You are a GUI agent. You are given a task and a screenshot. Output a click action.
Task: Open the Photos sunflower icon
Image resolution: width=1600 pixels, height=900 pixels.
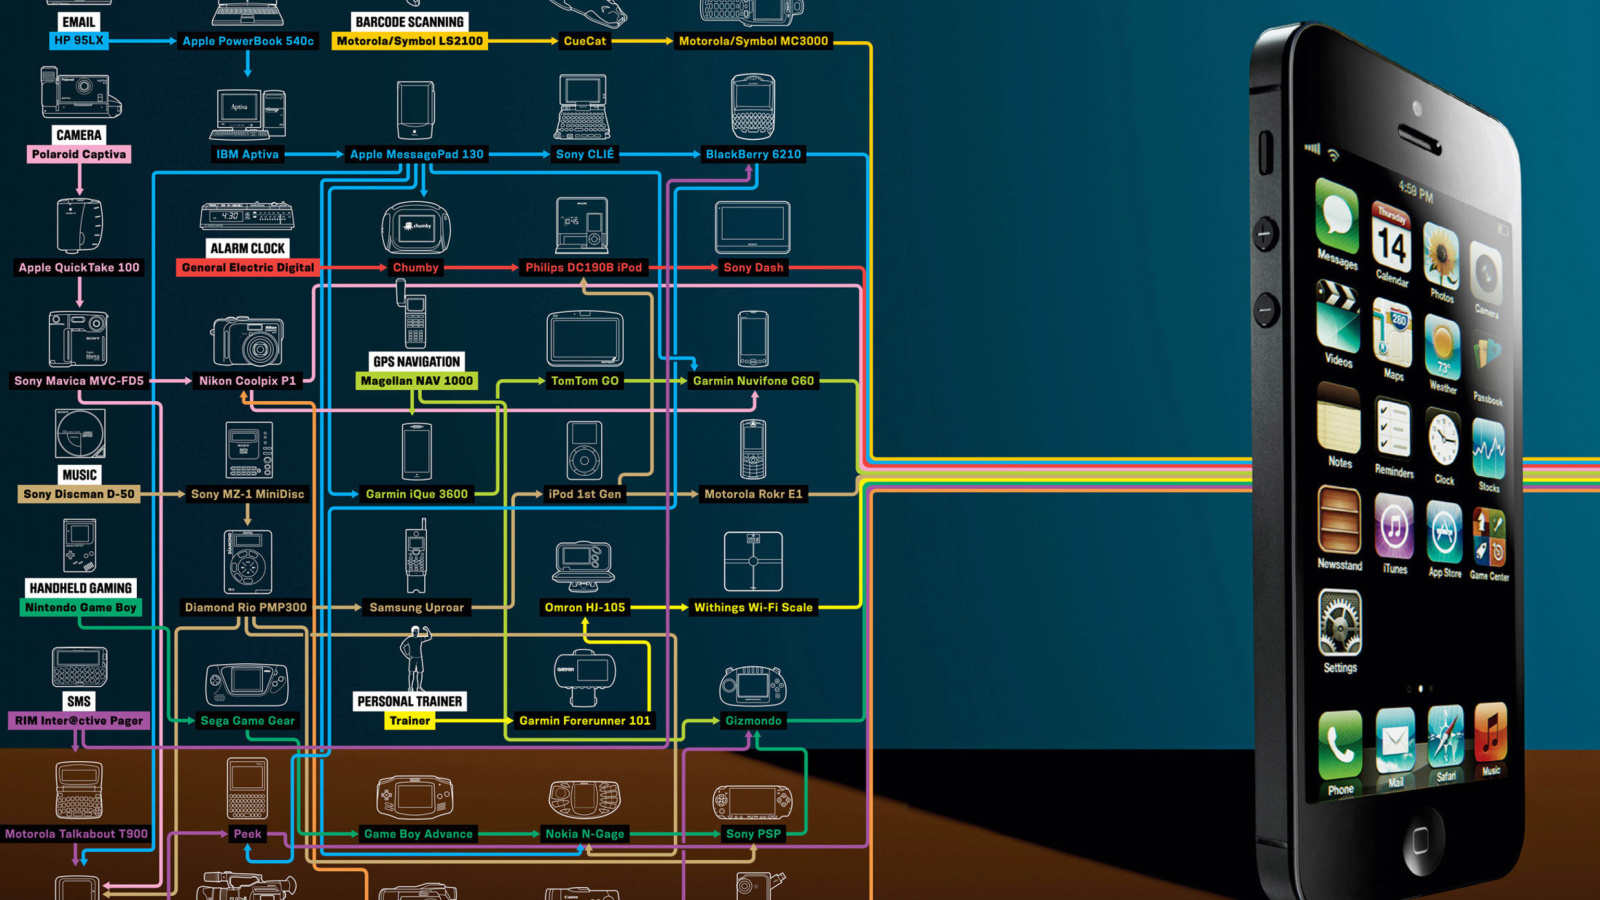pos(1441,257)
